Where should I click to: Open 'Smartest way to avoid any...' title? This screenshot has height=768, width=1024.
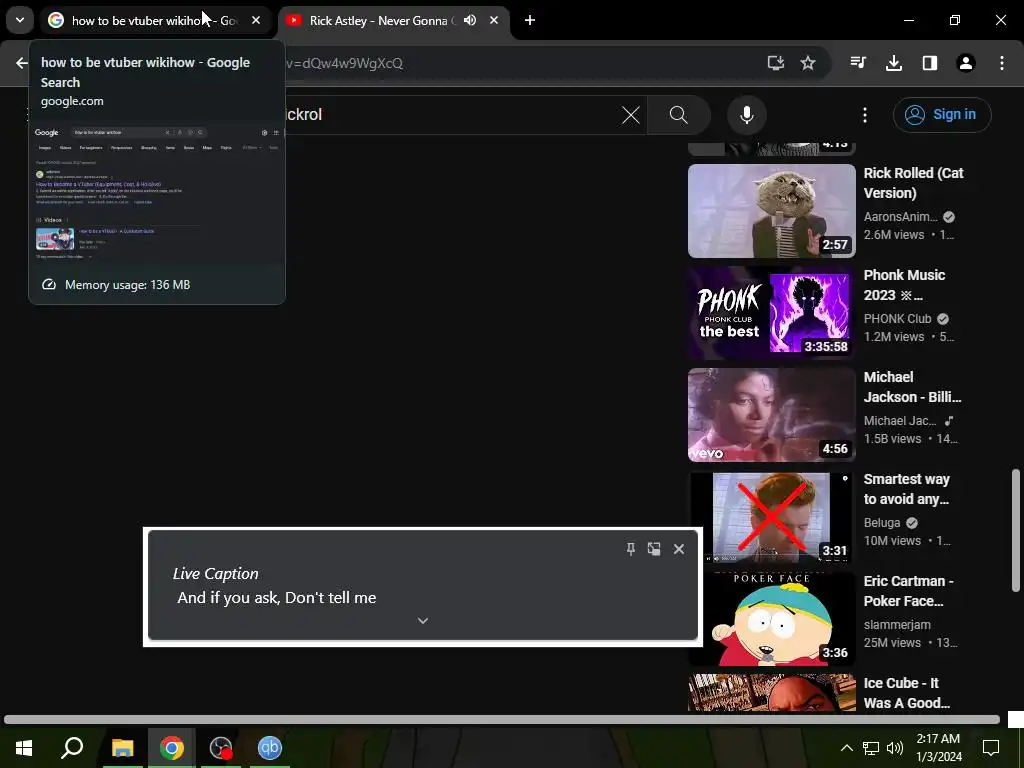pyautogui.click(x=906, y=488)
